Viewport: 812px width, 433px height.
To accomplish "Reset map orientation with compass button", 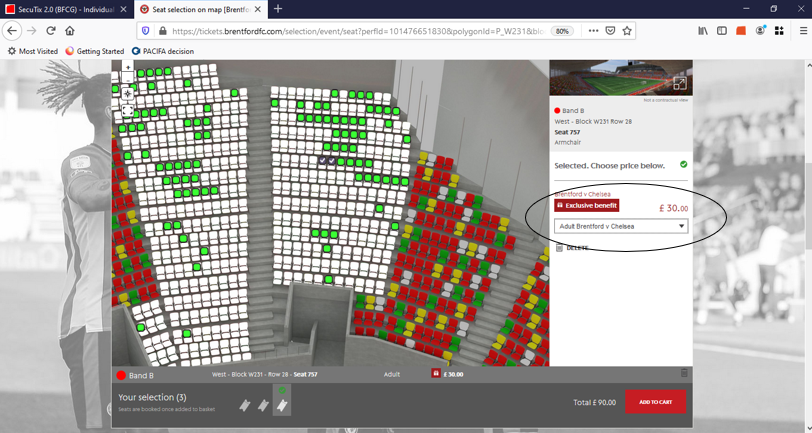I will click(x=127, y=94).
